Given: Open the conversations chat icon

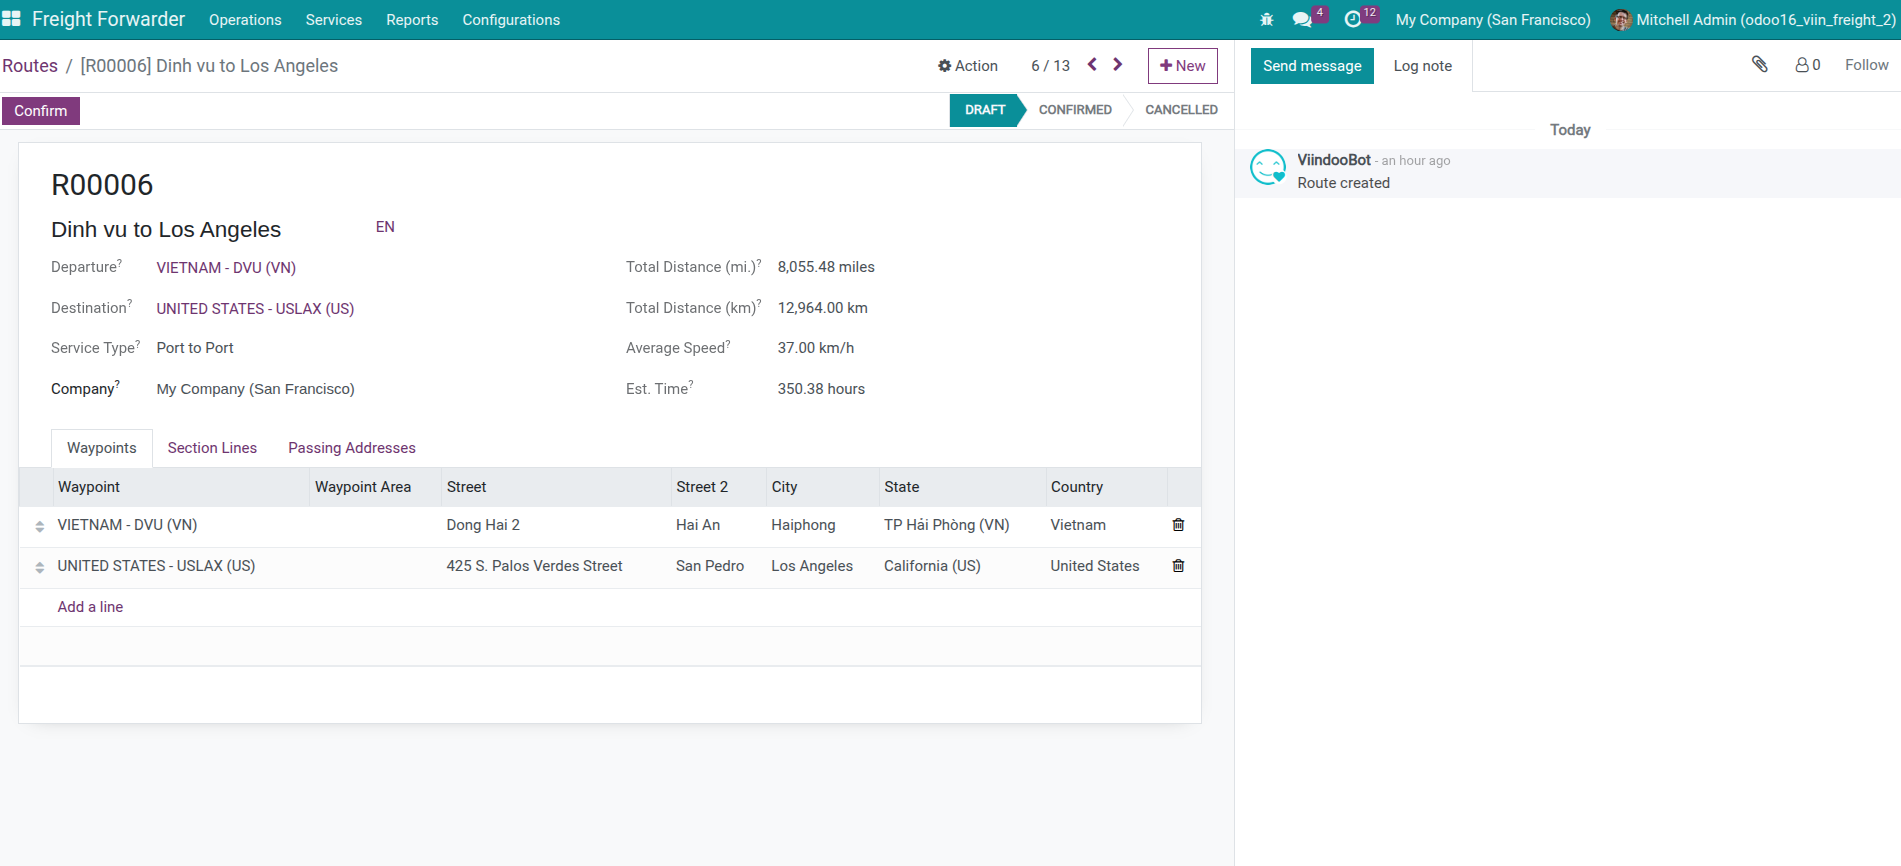Looking at the screenshot, I should (x=1302, y=20).
